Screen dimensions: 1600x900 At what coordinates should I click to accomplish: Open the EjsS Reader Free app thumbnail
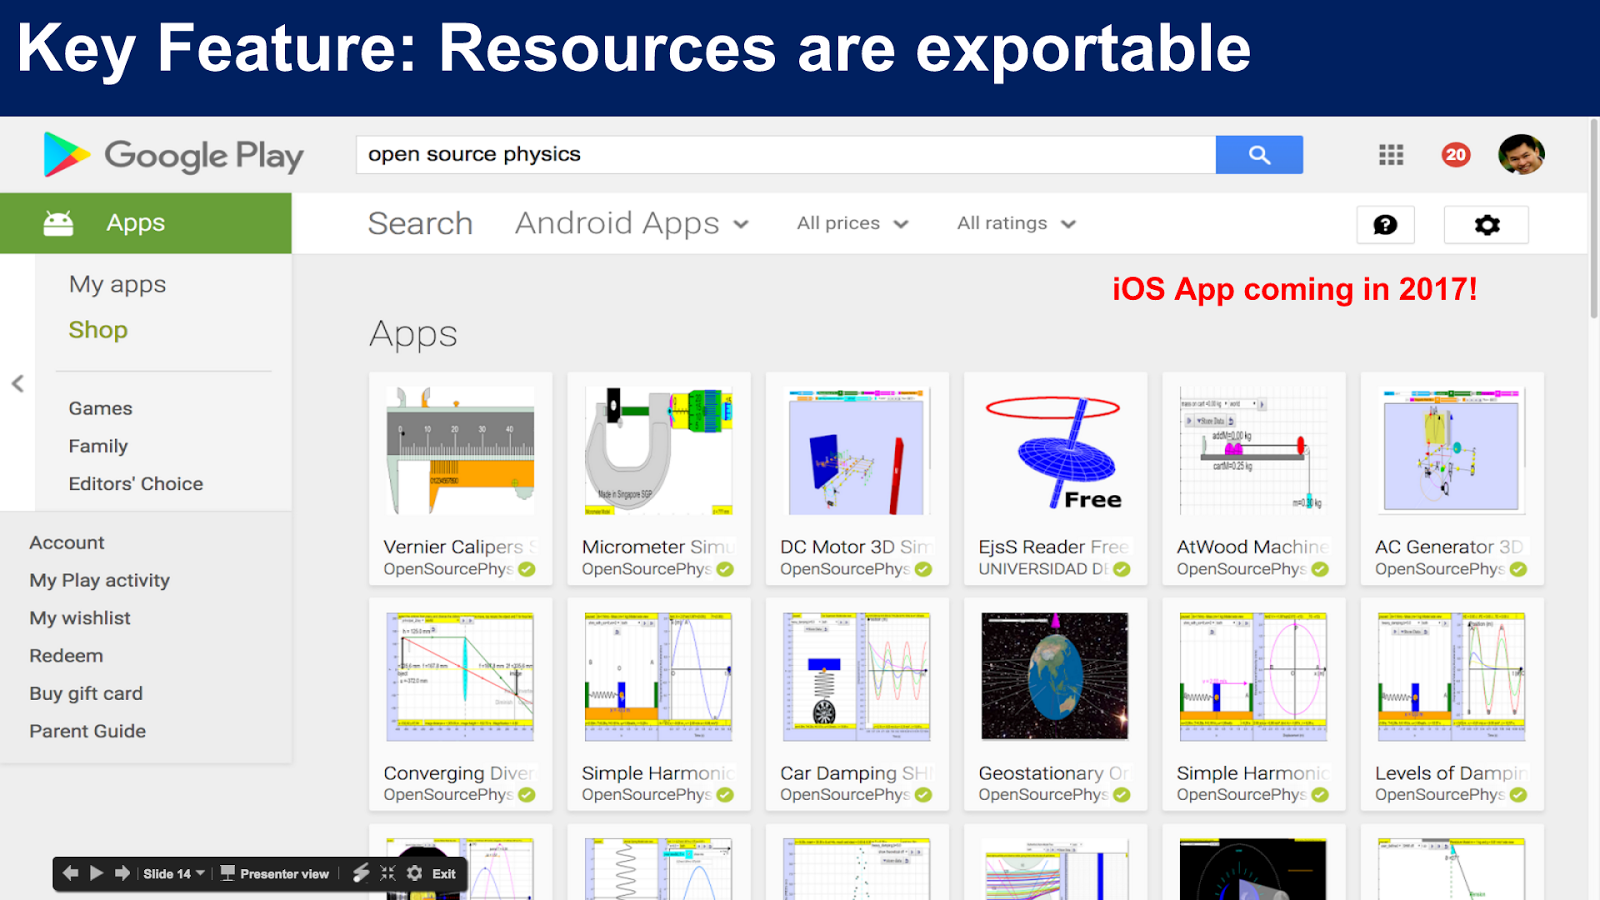1055,451
